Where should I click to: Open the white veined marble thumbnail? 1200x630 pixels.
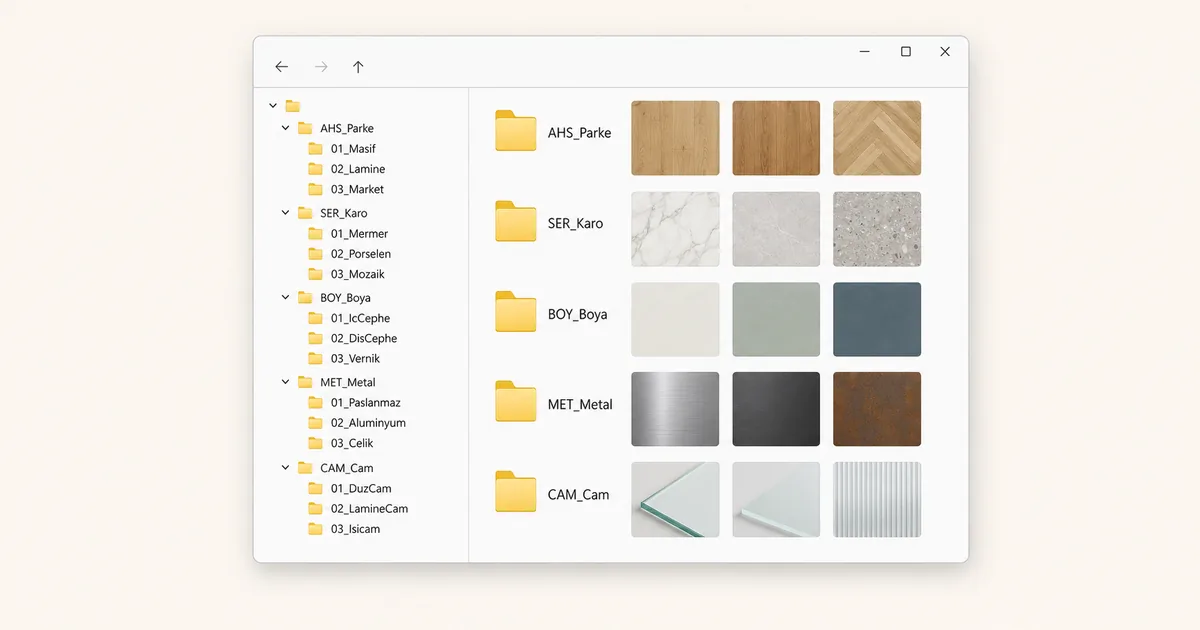(x=675, y=229)
